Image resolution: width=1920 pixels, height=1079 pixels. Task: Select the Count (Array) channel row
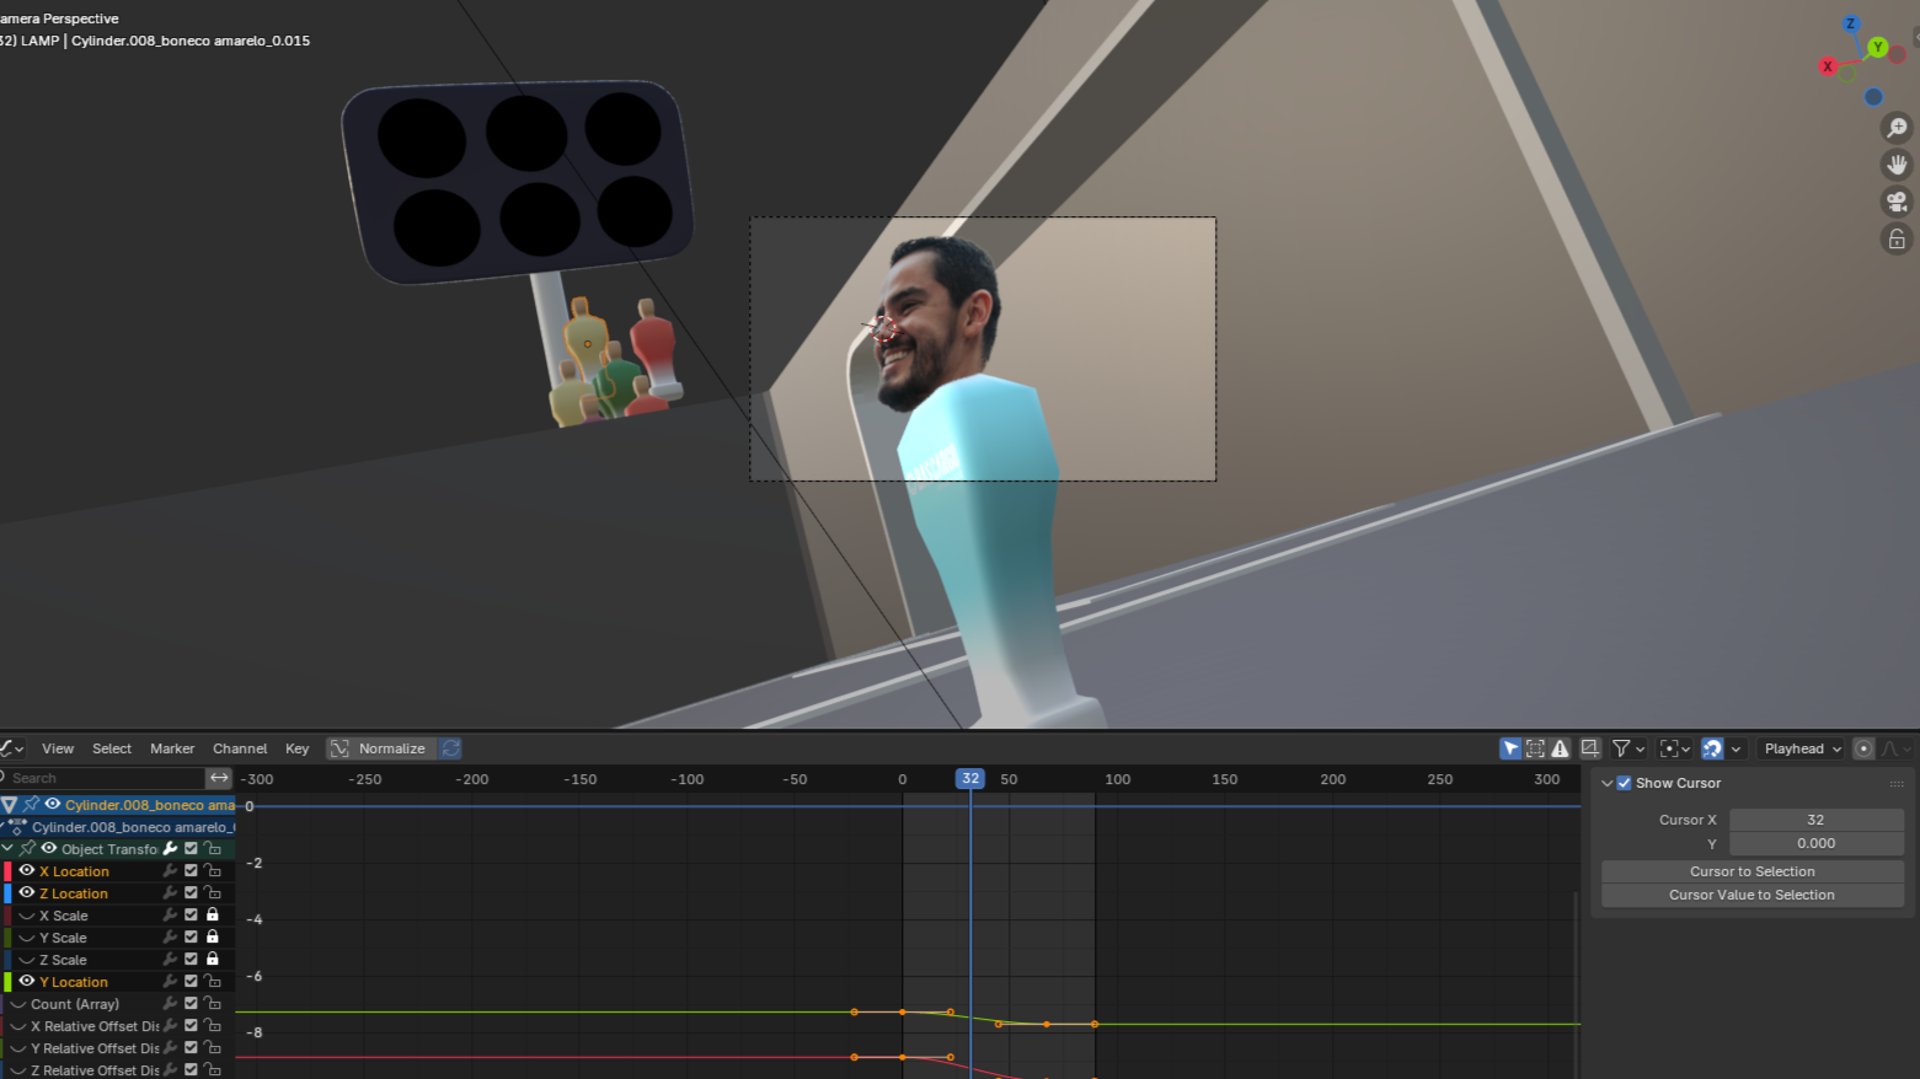point(118,1003)
